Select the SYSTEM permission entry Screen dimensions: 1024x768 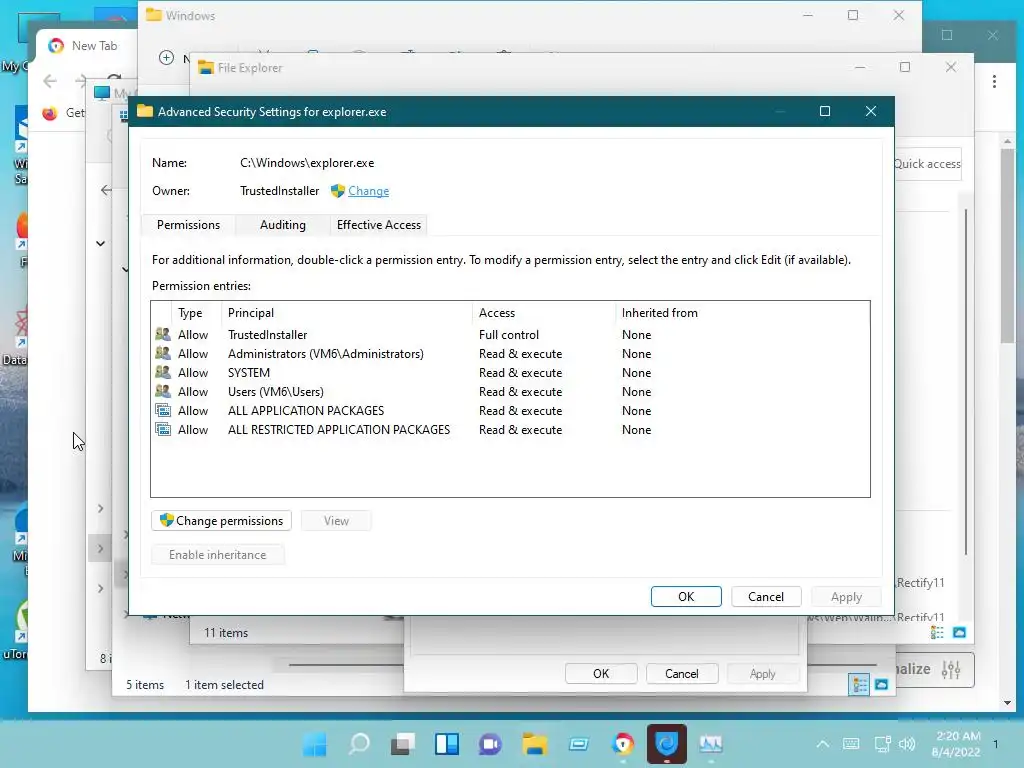tap(509, 372)
